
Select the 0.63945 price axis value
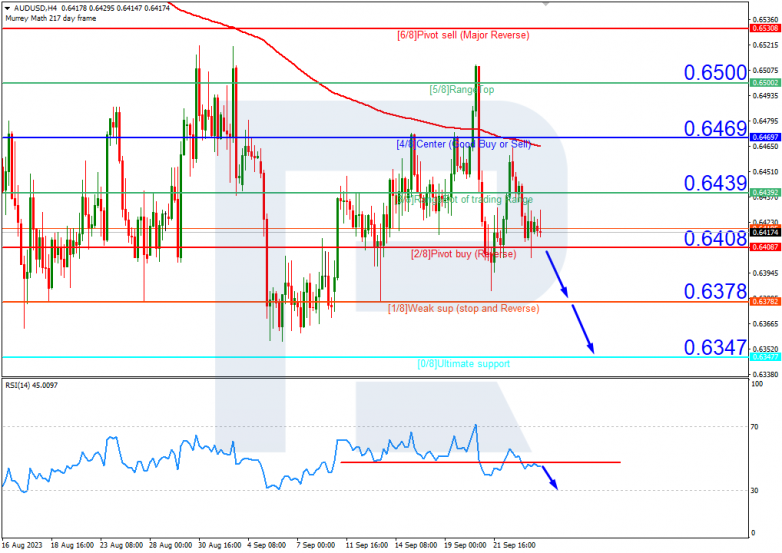click(x=765, y=273)
